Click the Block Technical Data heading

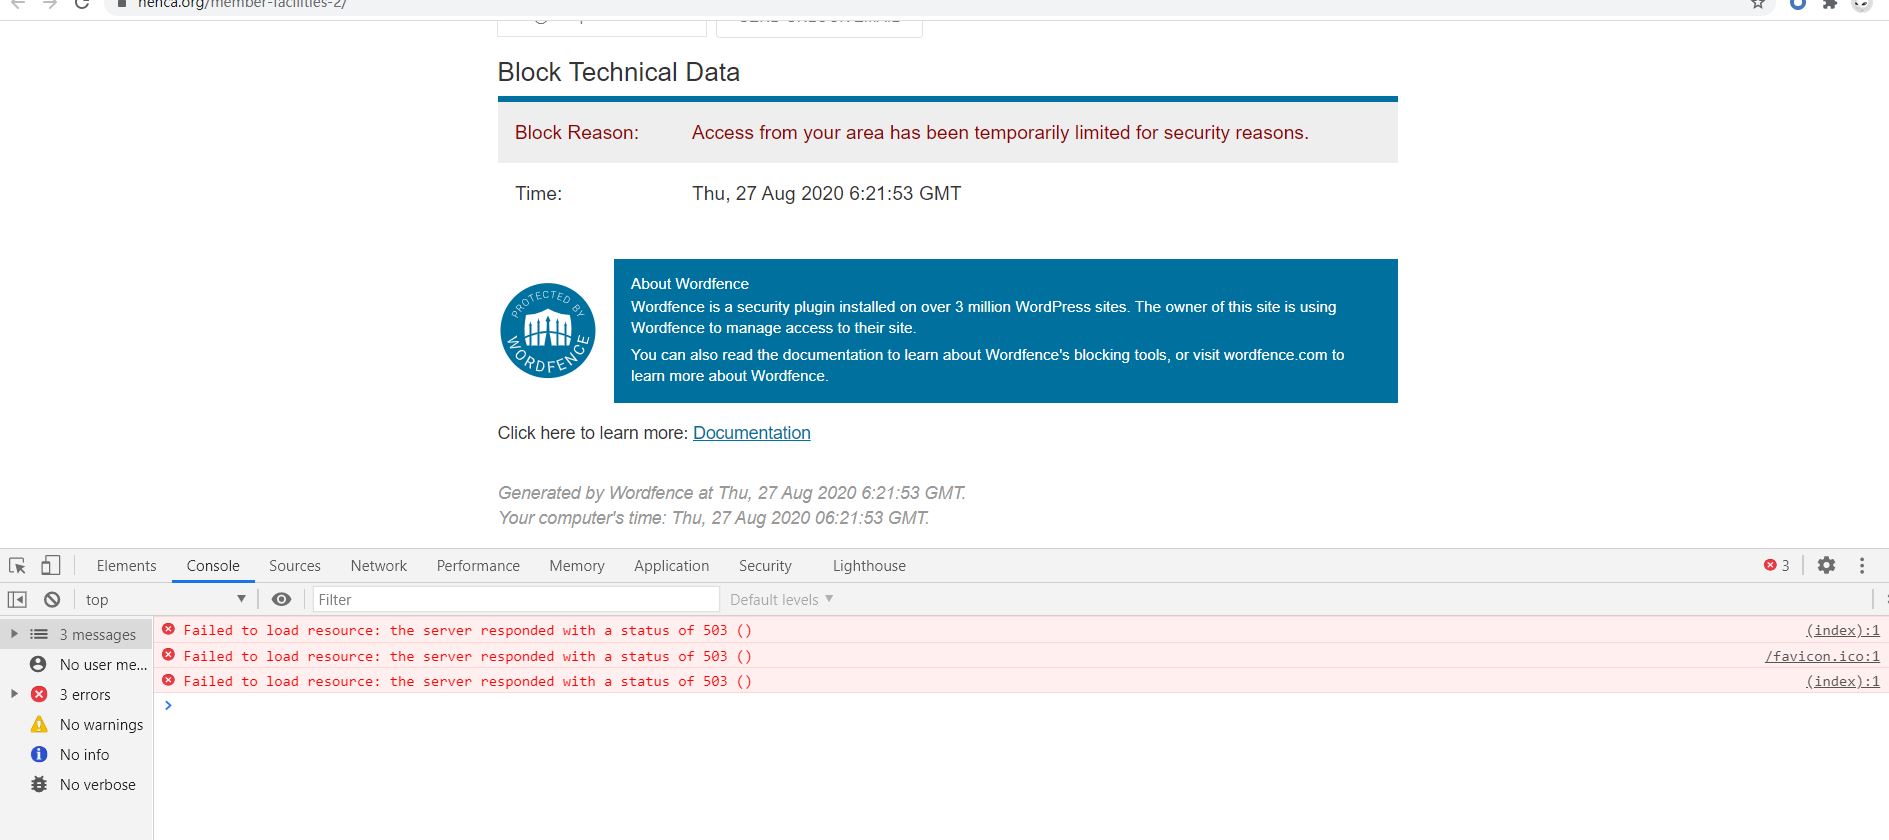(x=619, y=72)
